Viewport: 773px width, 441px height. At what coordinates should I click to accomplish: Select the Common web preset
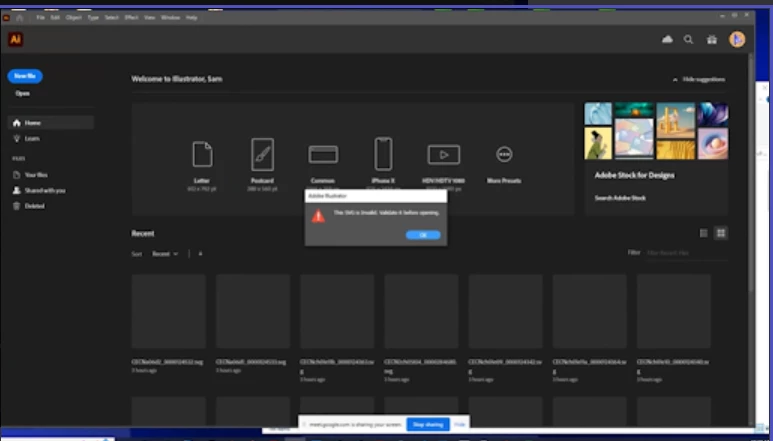(323, 167)
